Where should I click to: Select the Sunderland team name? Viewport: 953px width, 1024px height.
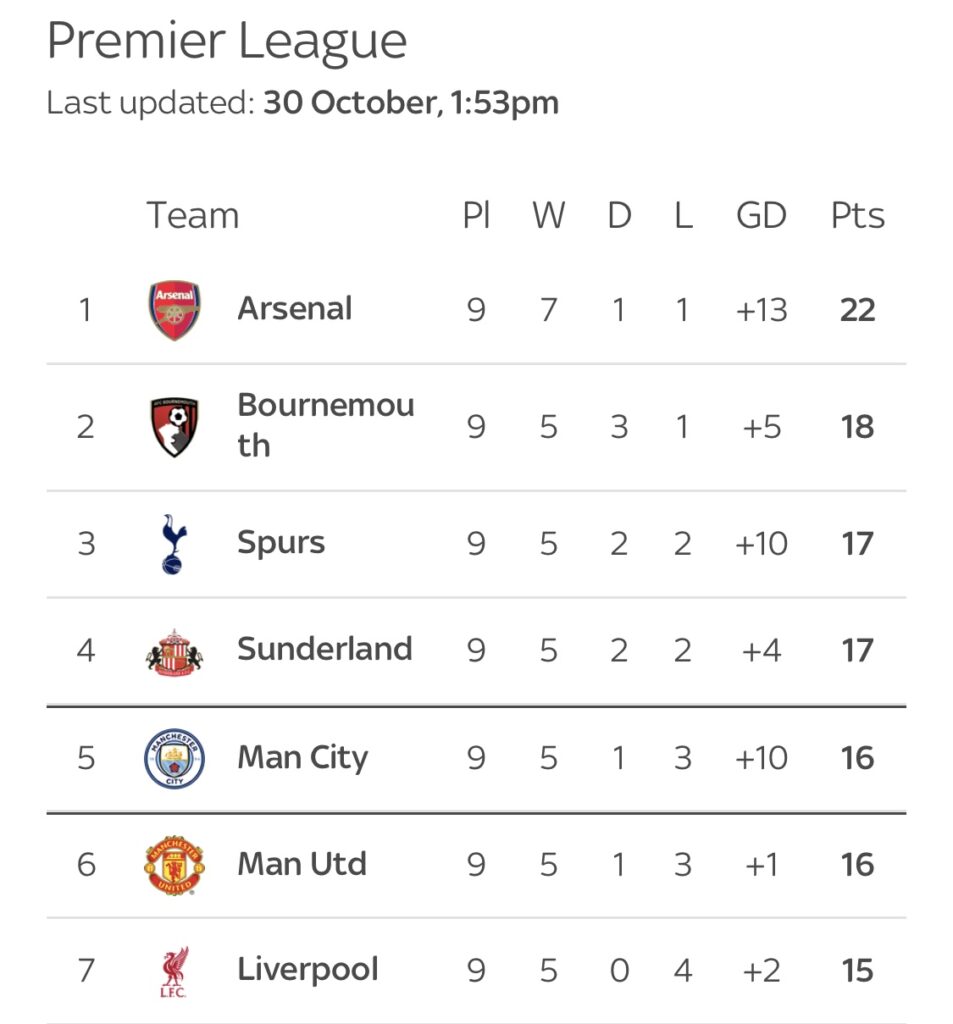click(x=324, y=650)
